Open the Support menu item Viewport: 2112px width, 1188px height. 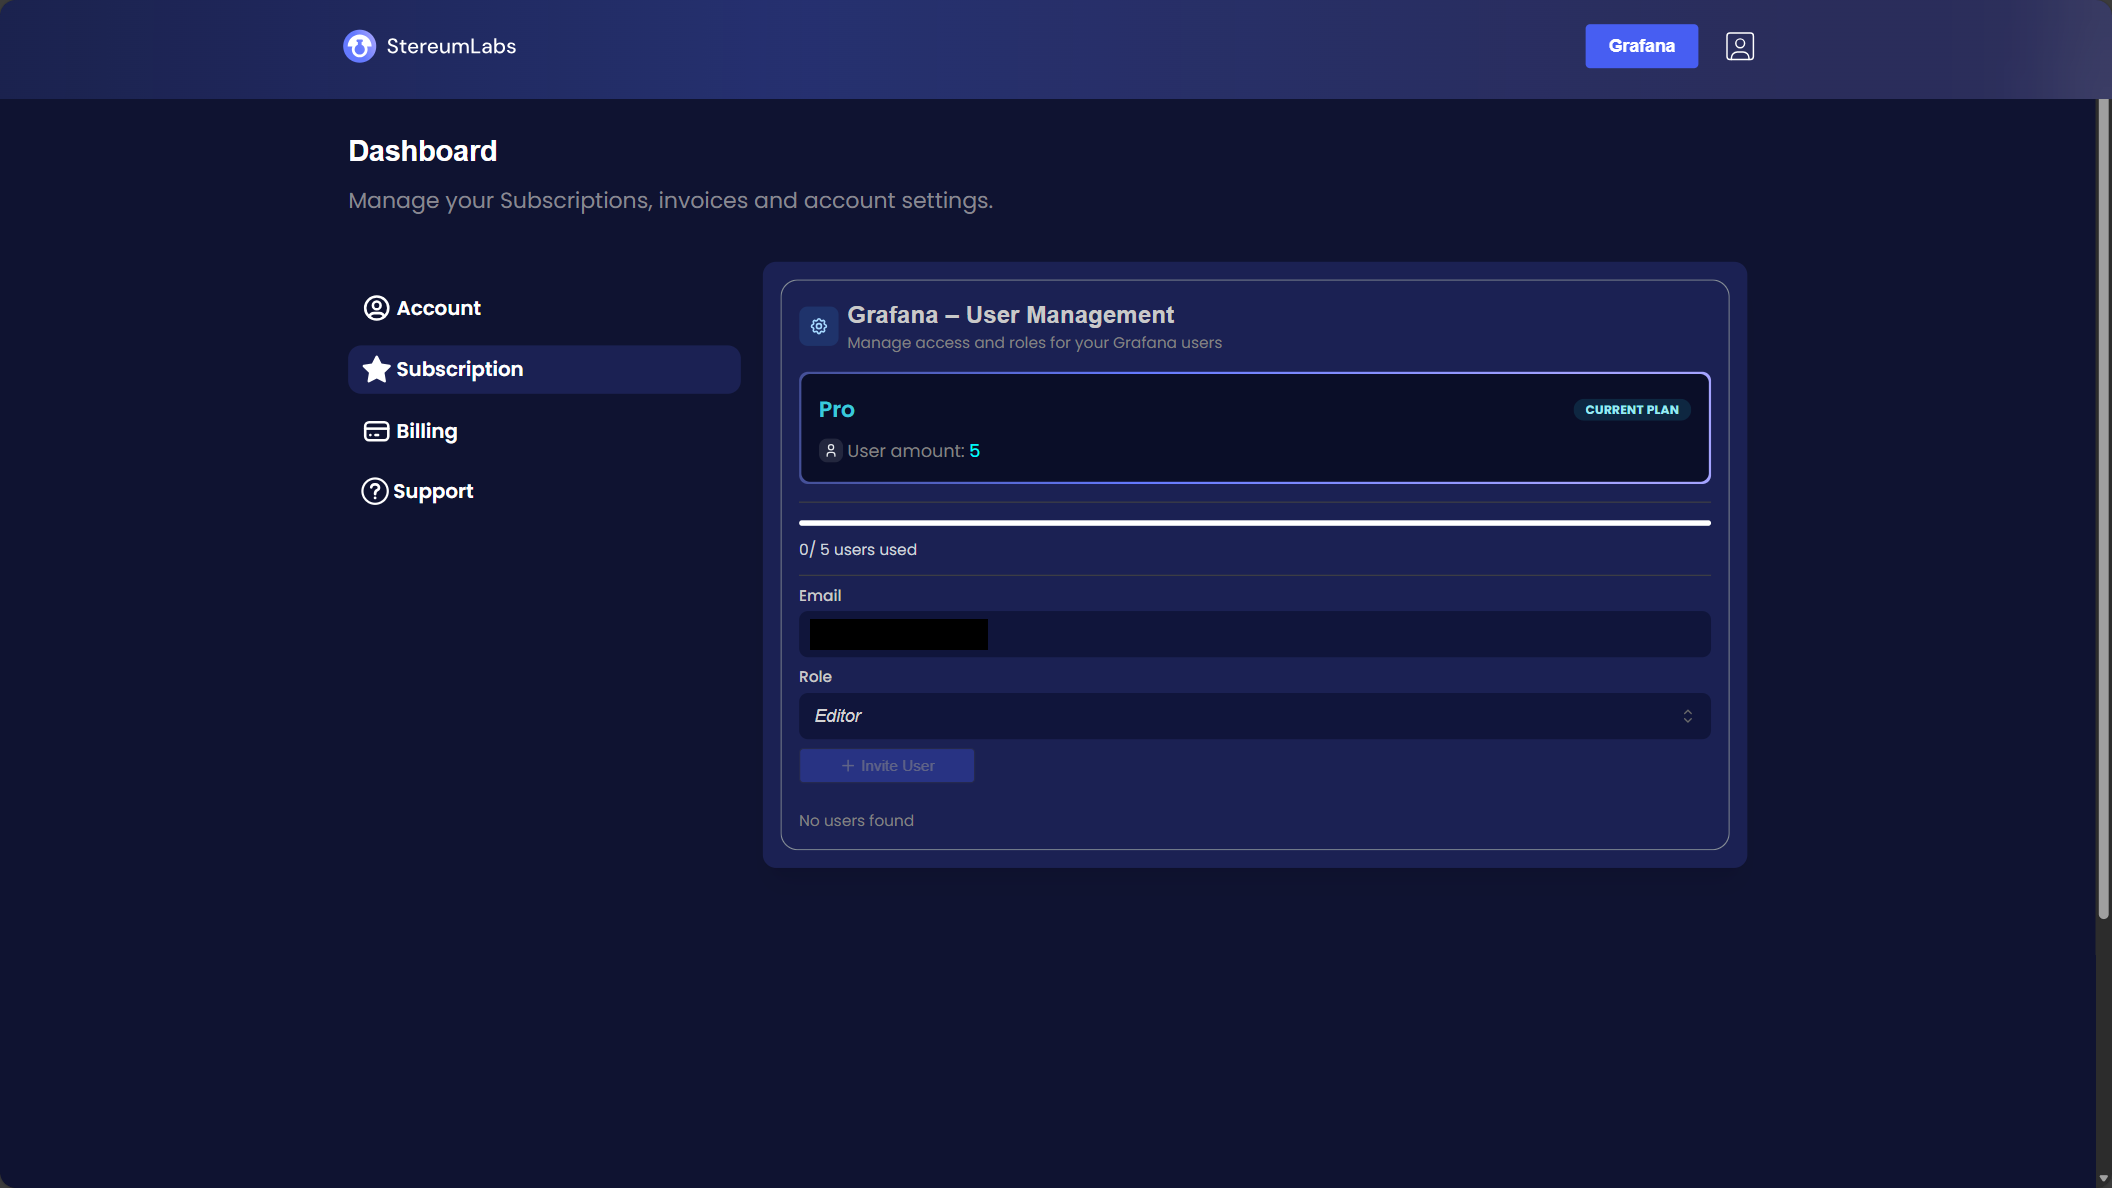pyautogui.click(x=544, y=491)
